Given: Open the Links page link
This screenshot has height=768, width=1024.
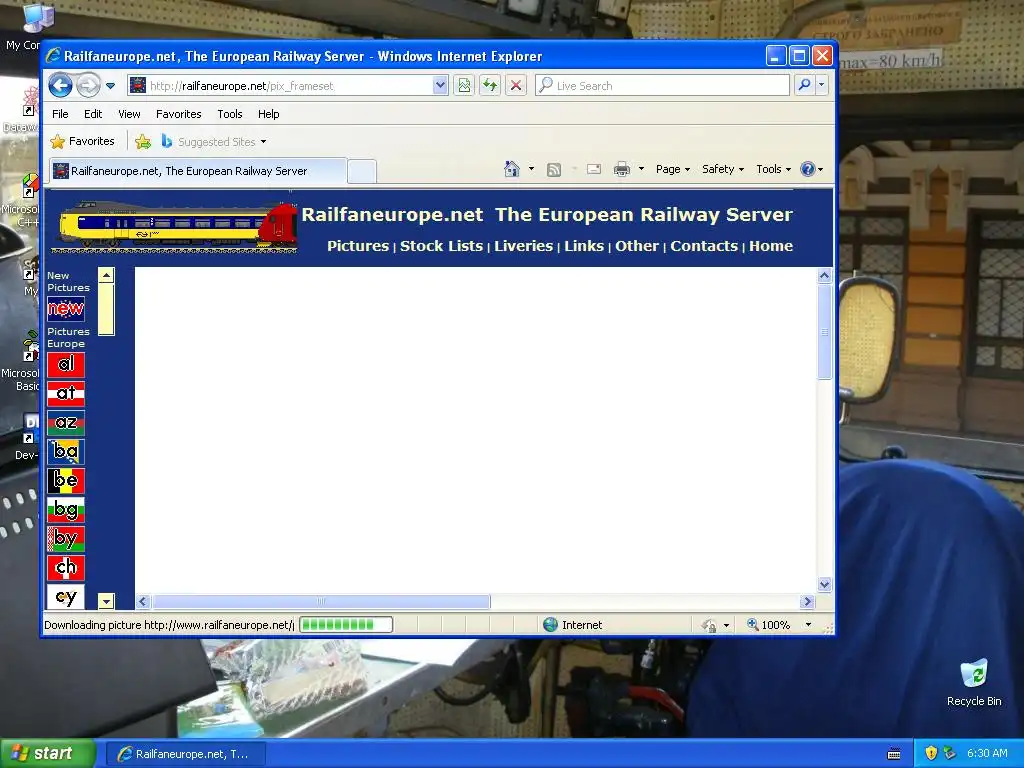Looking at the screenshot, I should pos(584,246).
